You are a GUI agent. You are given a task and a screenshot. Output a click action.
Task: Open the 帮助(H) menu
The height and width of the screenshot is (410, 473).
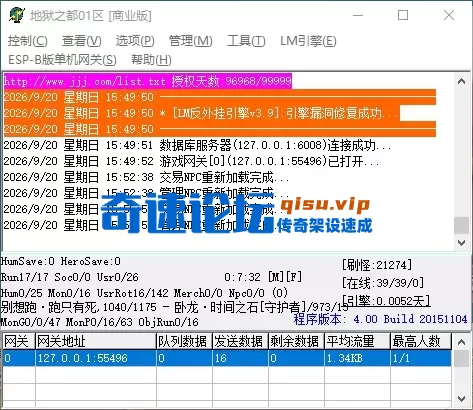151,60
